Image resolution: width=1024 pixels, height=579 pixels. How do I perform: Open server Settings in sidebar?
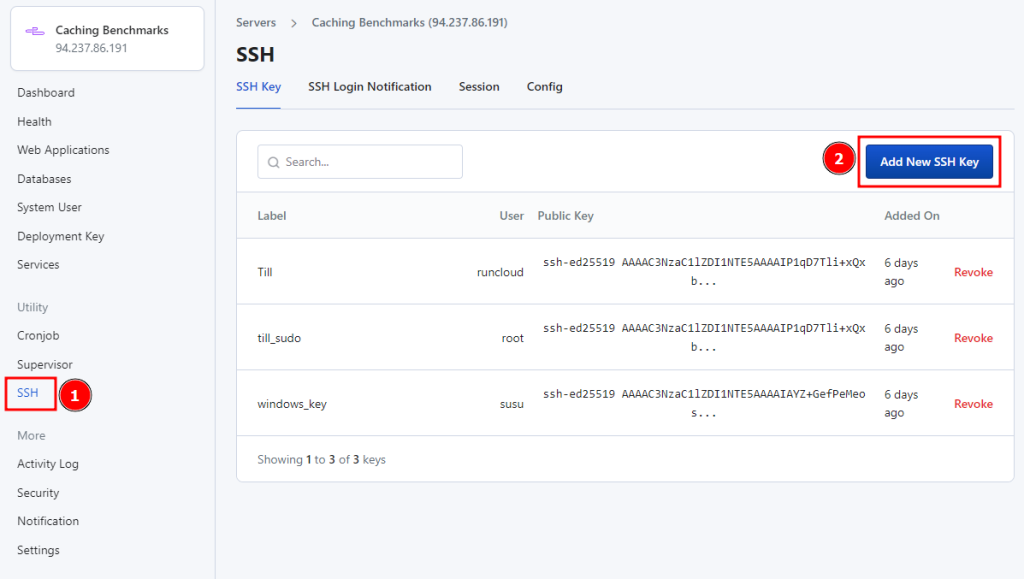coord(38,550)
